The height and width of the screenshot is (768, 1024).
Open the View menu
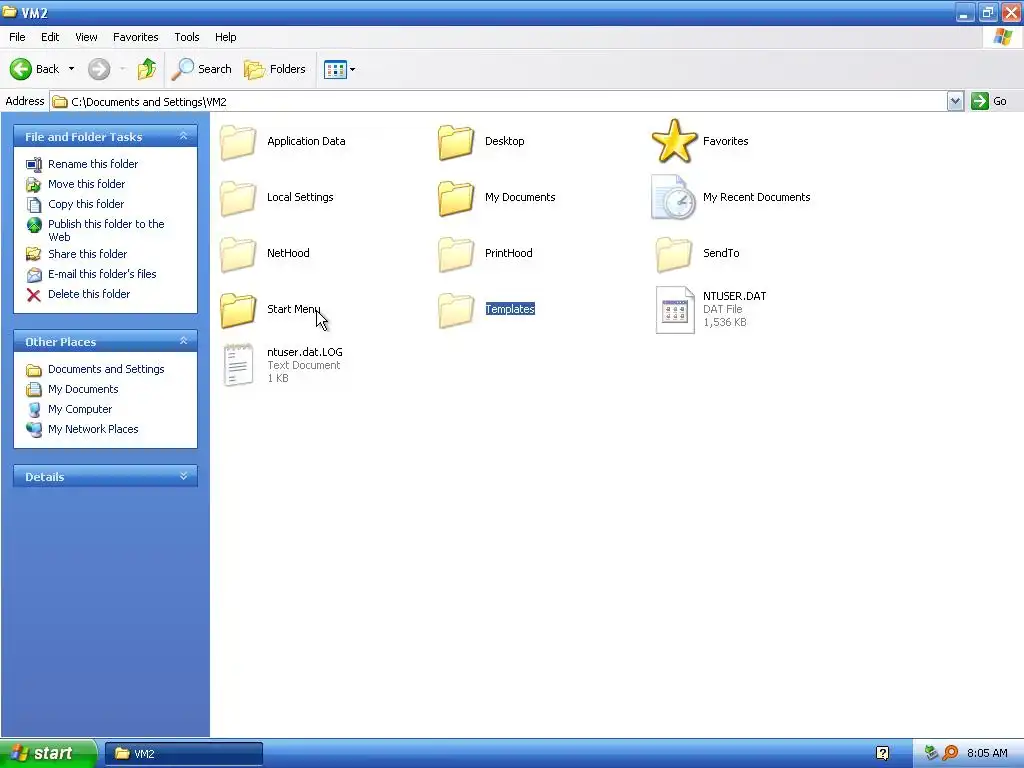point(86,37)
